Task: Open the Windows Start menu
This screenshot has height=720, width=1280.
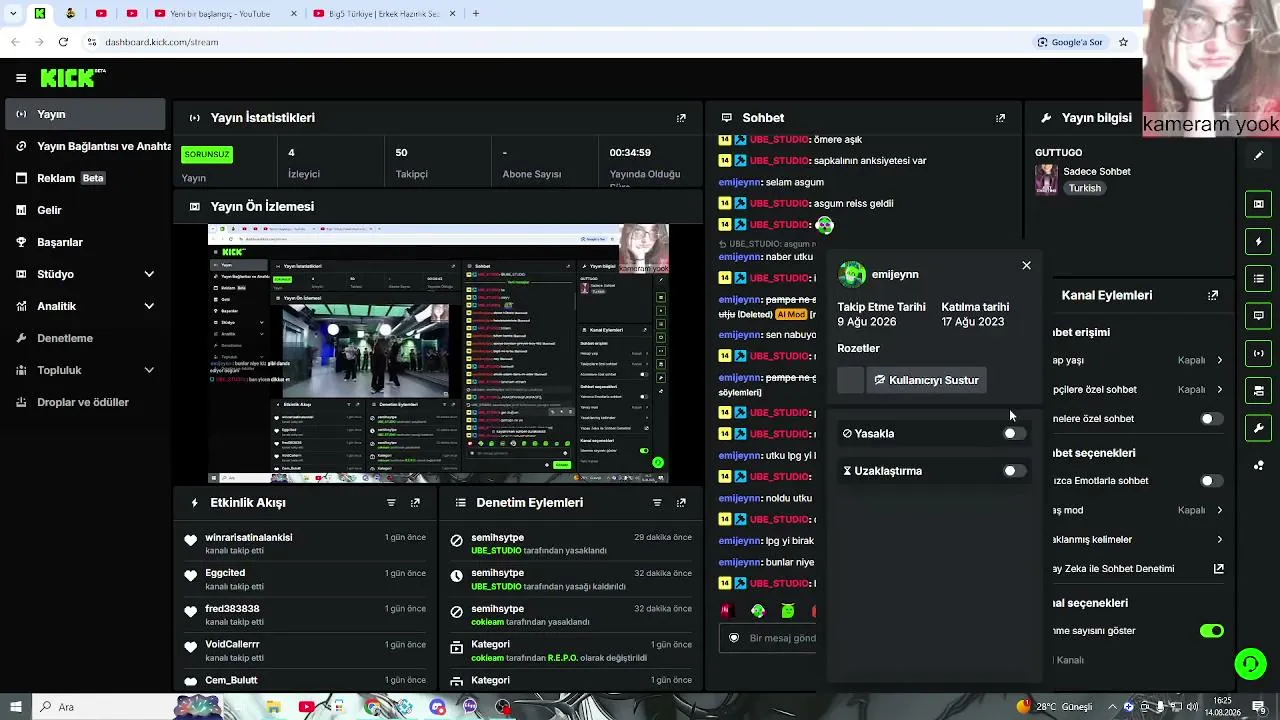Action: 14,707
